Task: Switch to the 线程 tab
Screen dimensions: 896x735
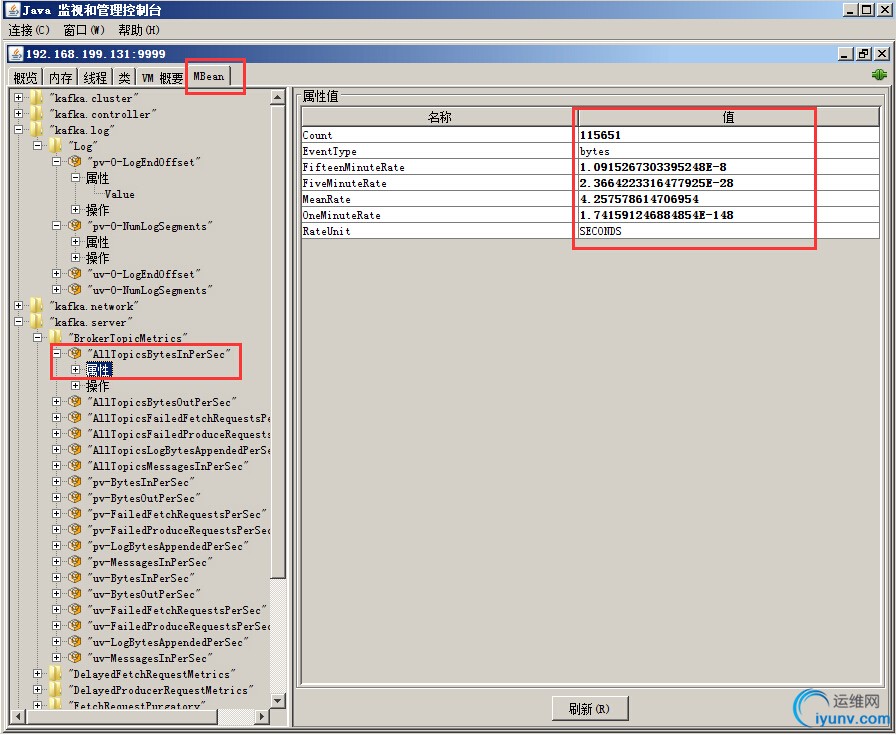Action: (x=95, y=77)
